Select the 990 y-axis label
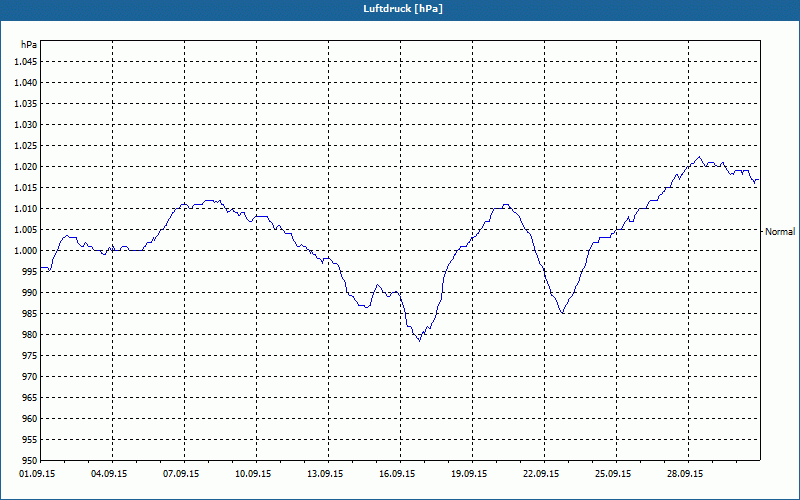Screen dimensions: 800x500 [x=30, y=293]
